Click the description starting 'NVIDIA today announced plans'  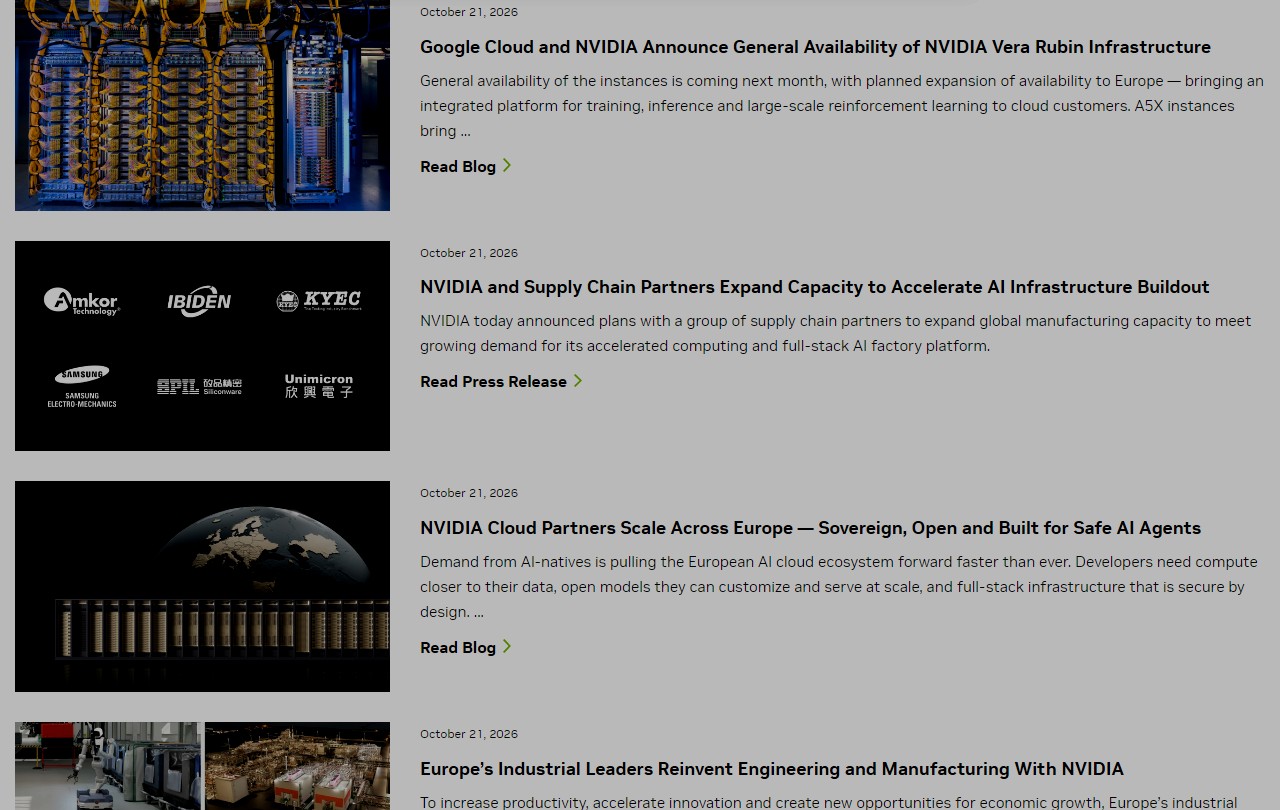pos(835,333)
